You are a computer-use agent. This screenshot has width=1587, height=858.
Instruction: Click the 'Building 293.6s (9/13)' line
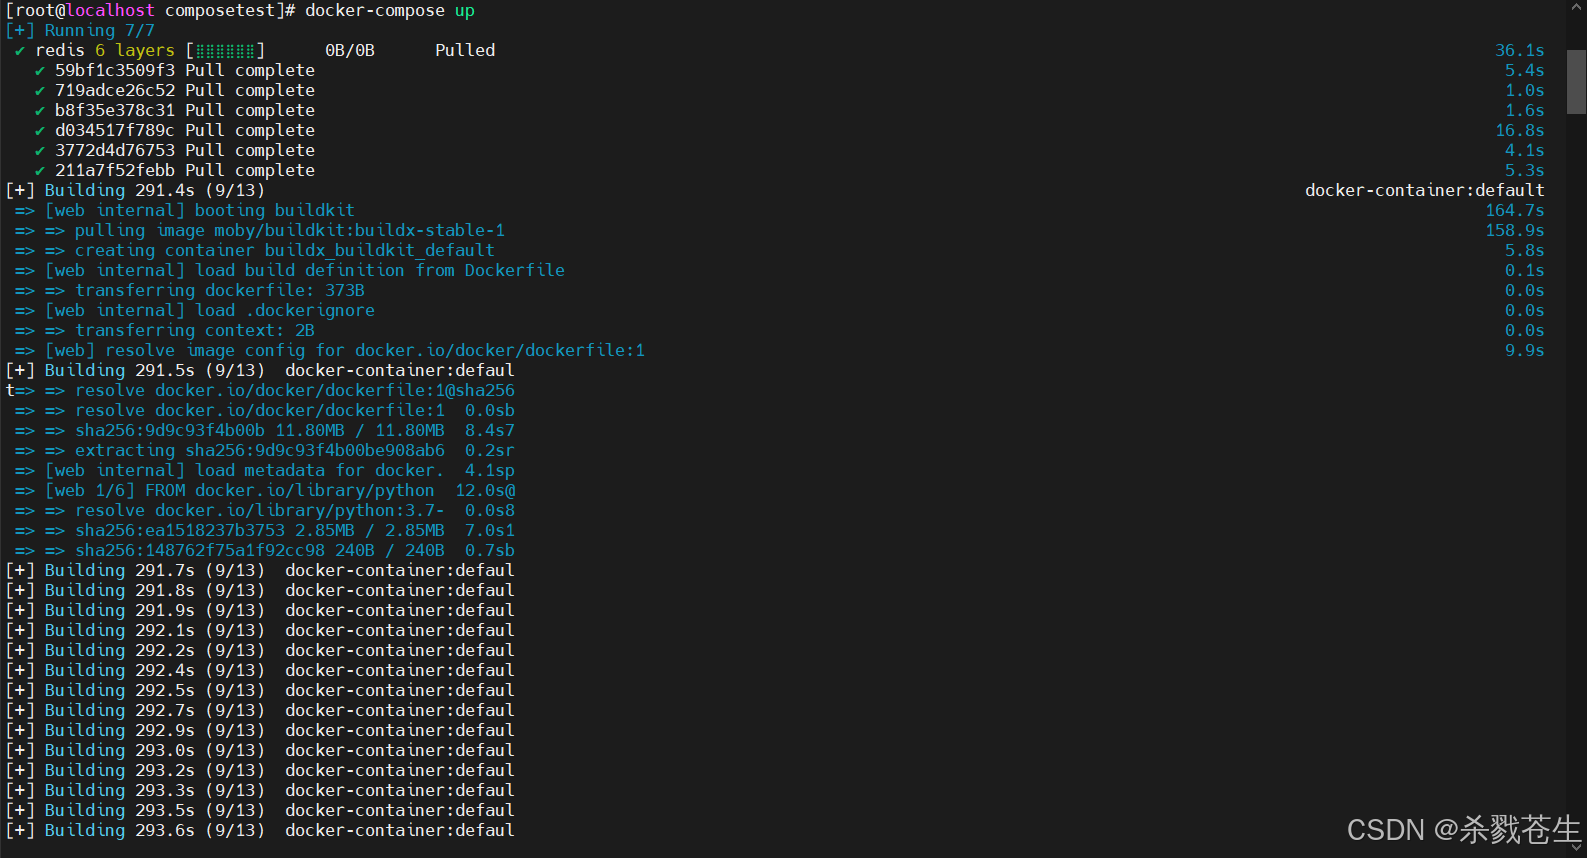pyautogui.click(x=260, y=830)
